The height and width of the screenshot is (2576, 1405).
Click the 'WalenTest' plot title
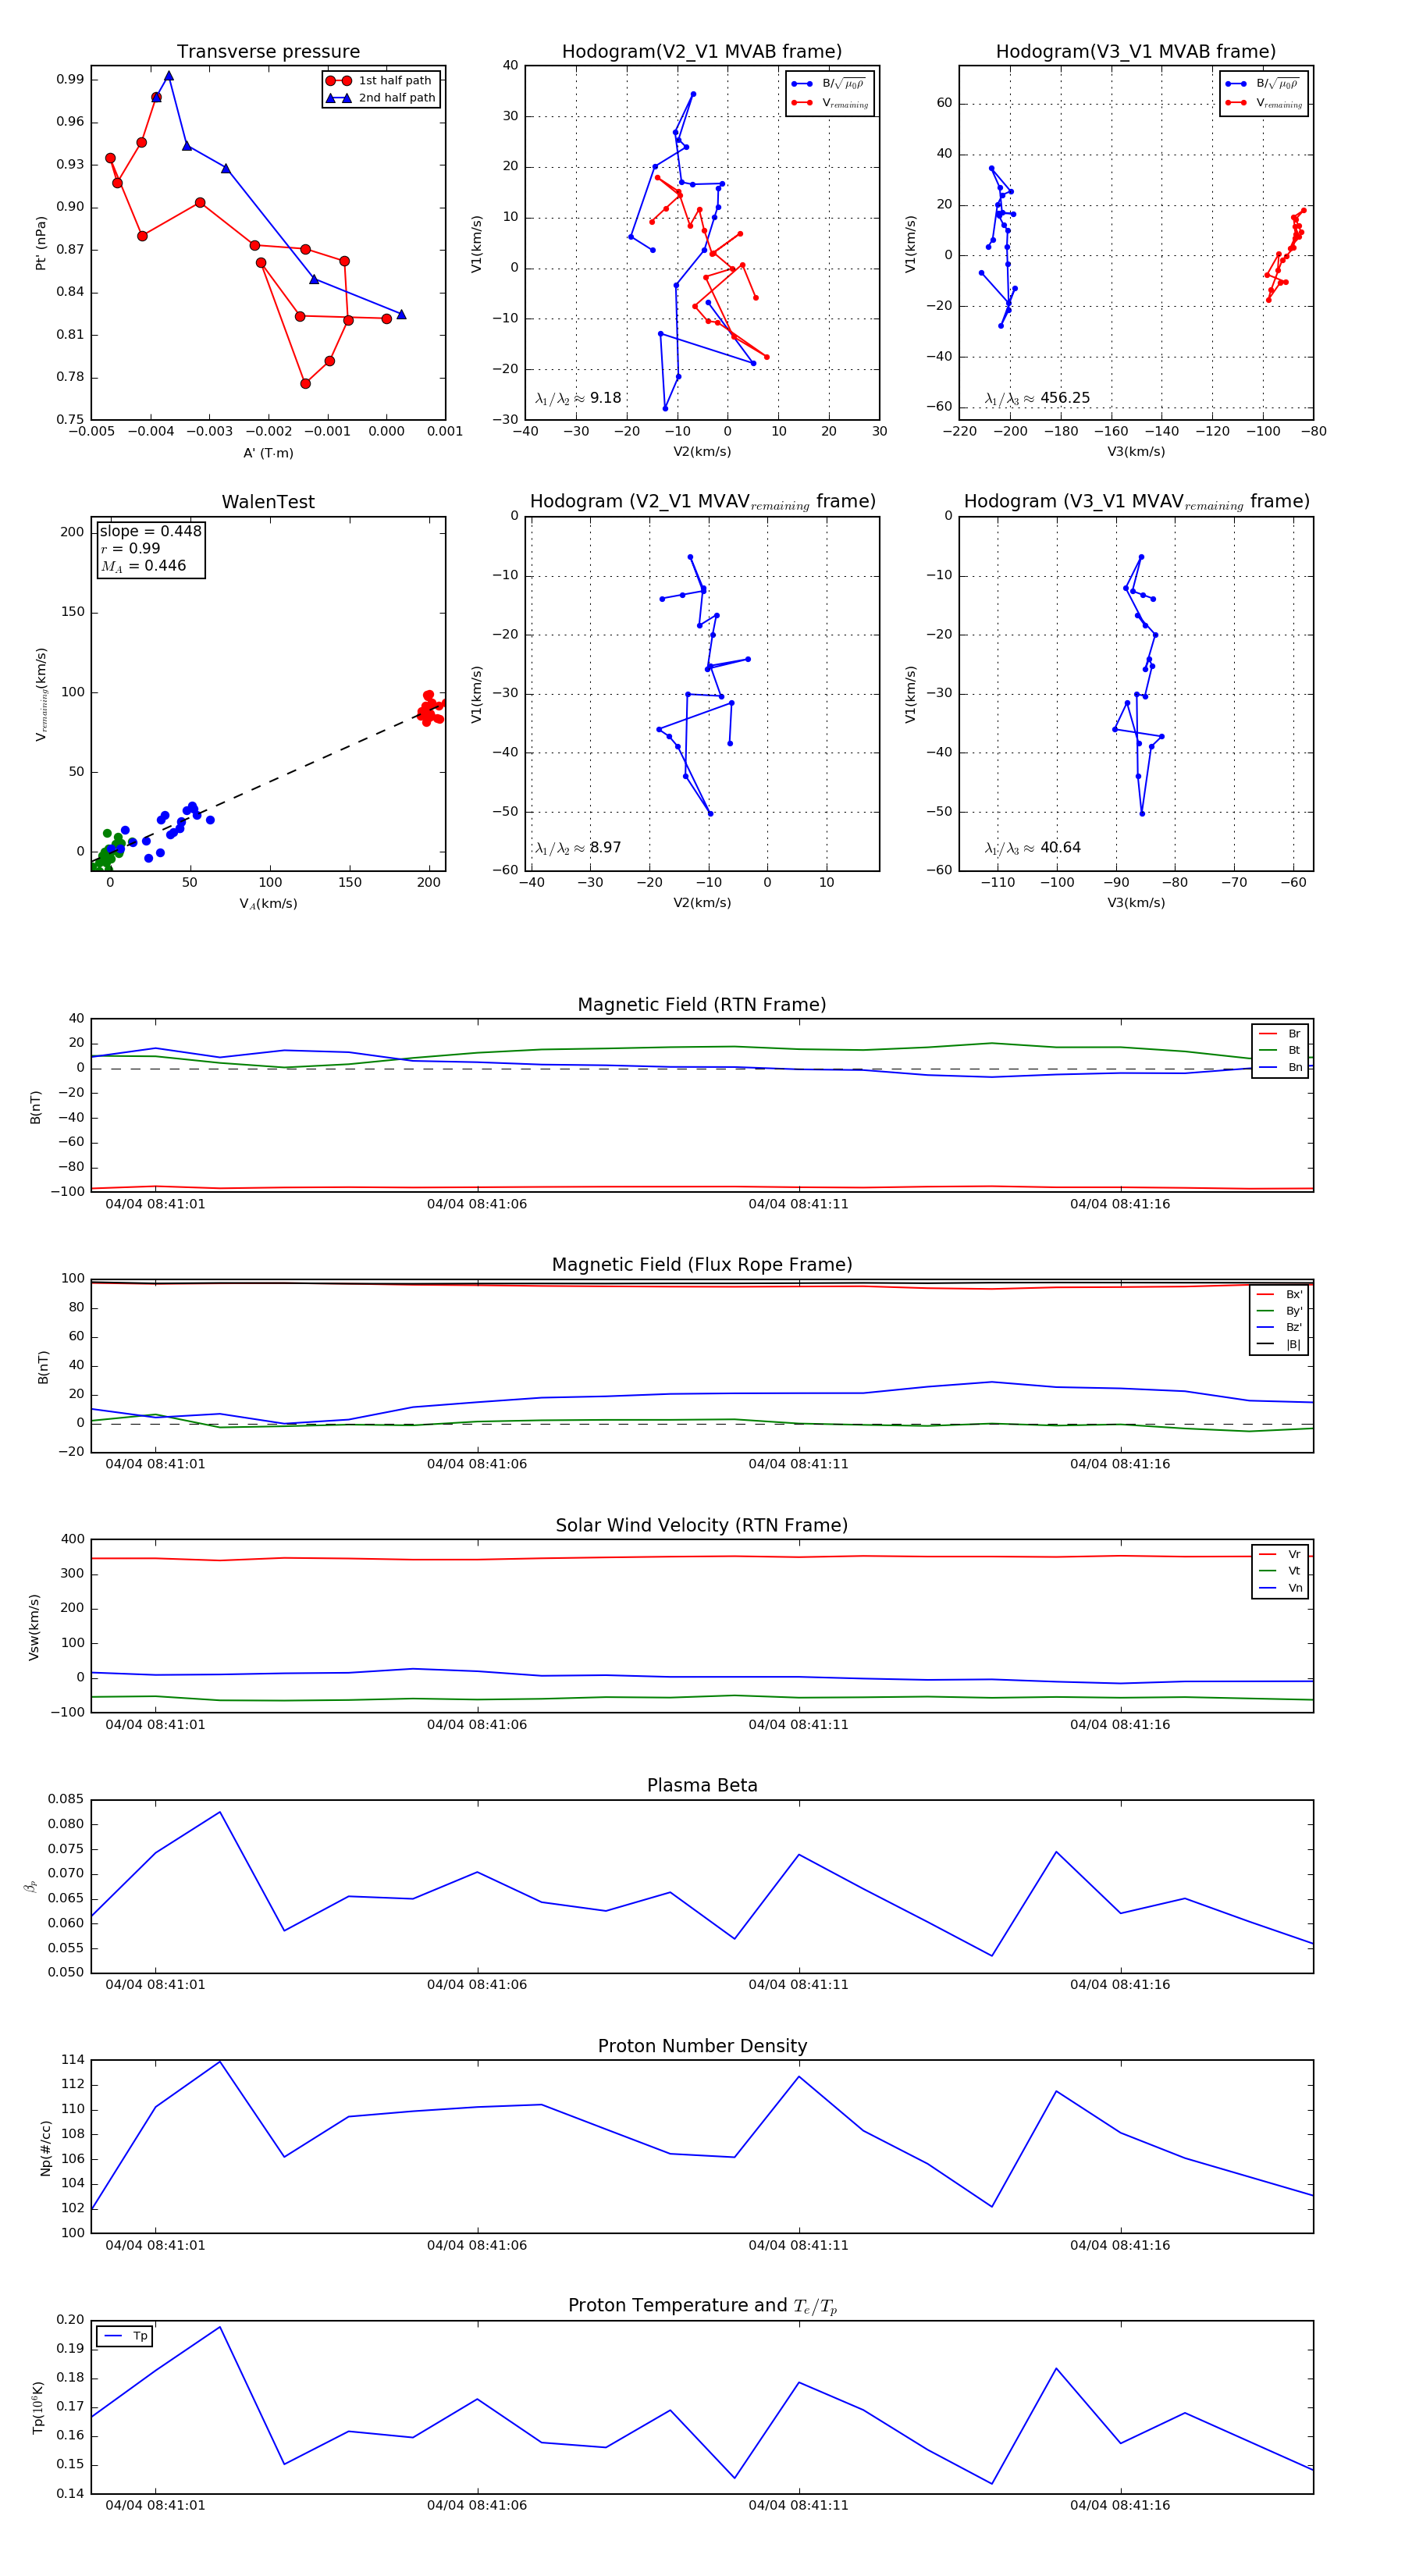click(268, 502)
